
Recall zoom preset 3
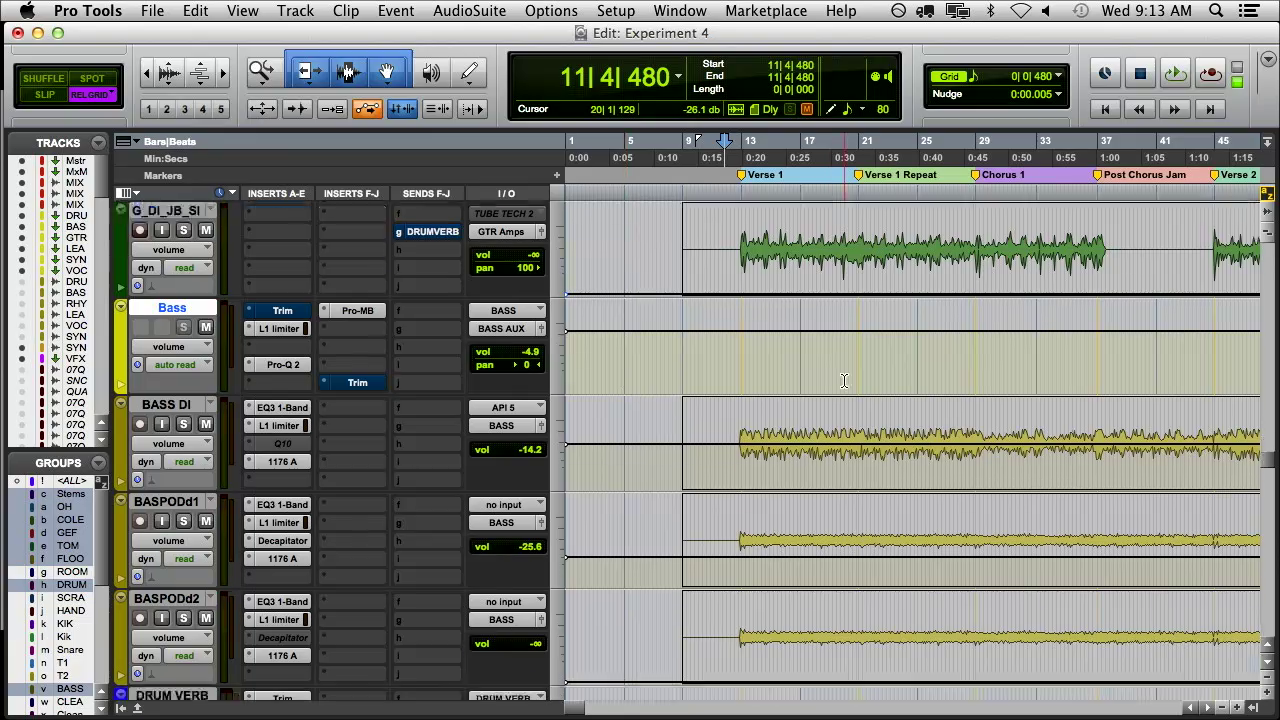[185, 109]
